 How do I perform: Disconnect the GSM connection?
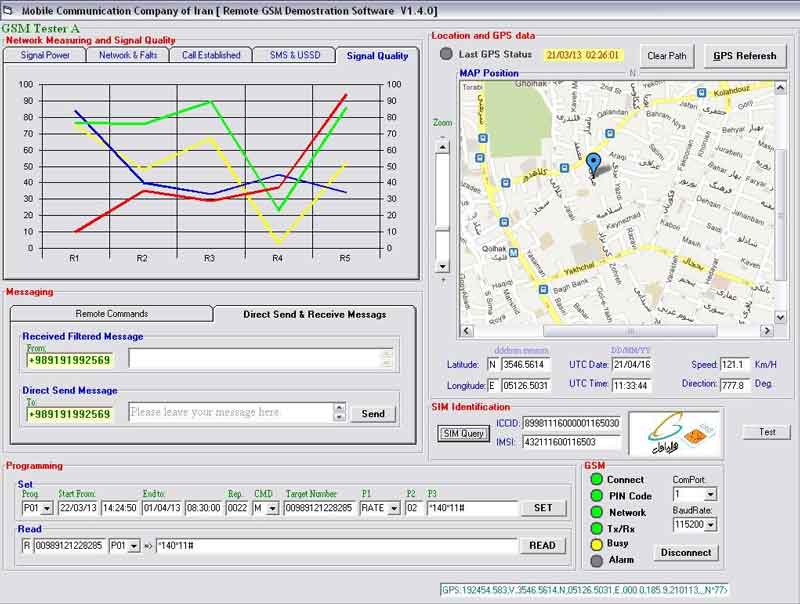click(686, 552)
